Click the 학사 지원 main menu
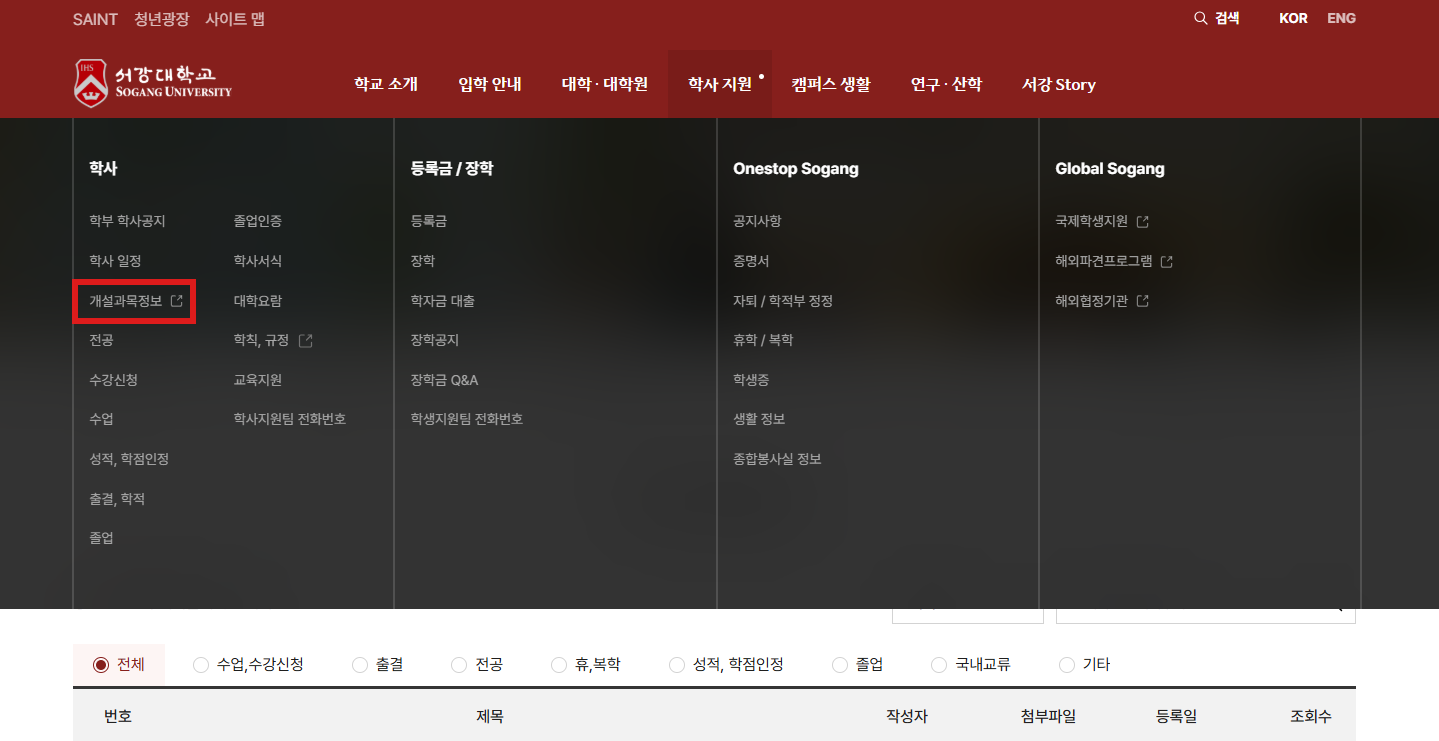This screenshot has width=1439, height=741. point(719,85)
